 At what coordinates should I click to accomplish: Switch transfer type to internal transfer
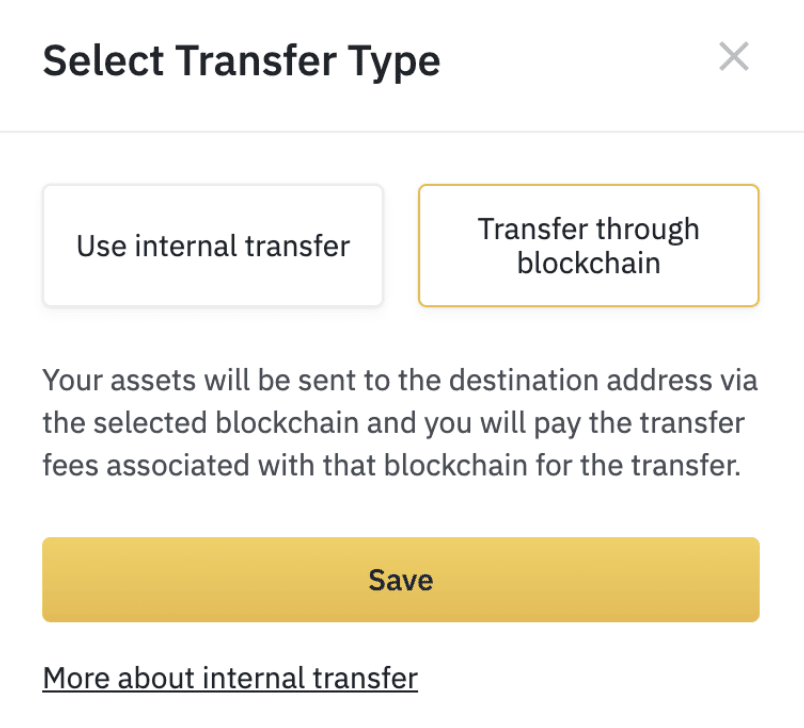[x=213, y=246]
